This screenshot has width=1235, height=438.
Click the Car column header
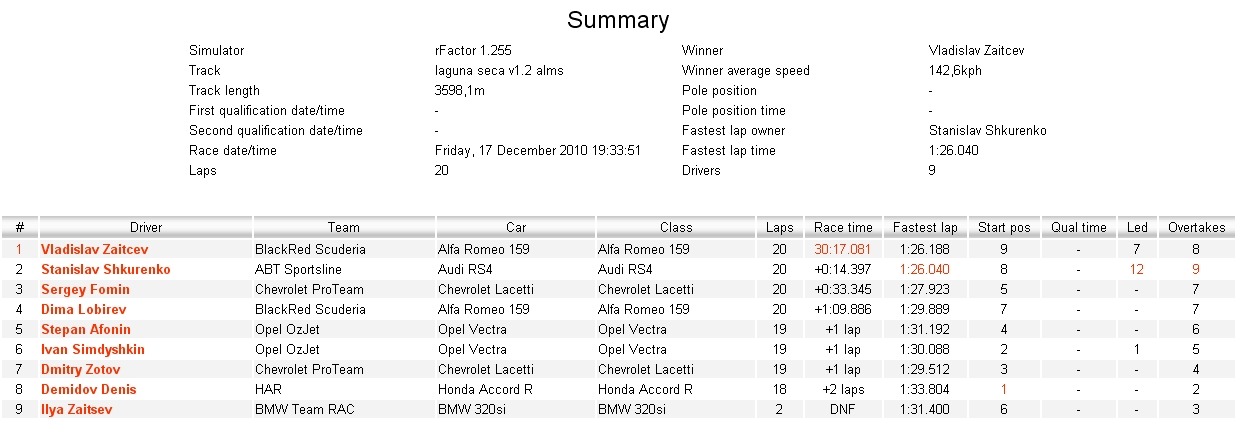coord(515,228)
